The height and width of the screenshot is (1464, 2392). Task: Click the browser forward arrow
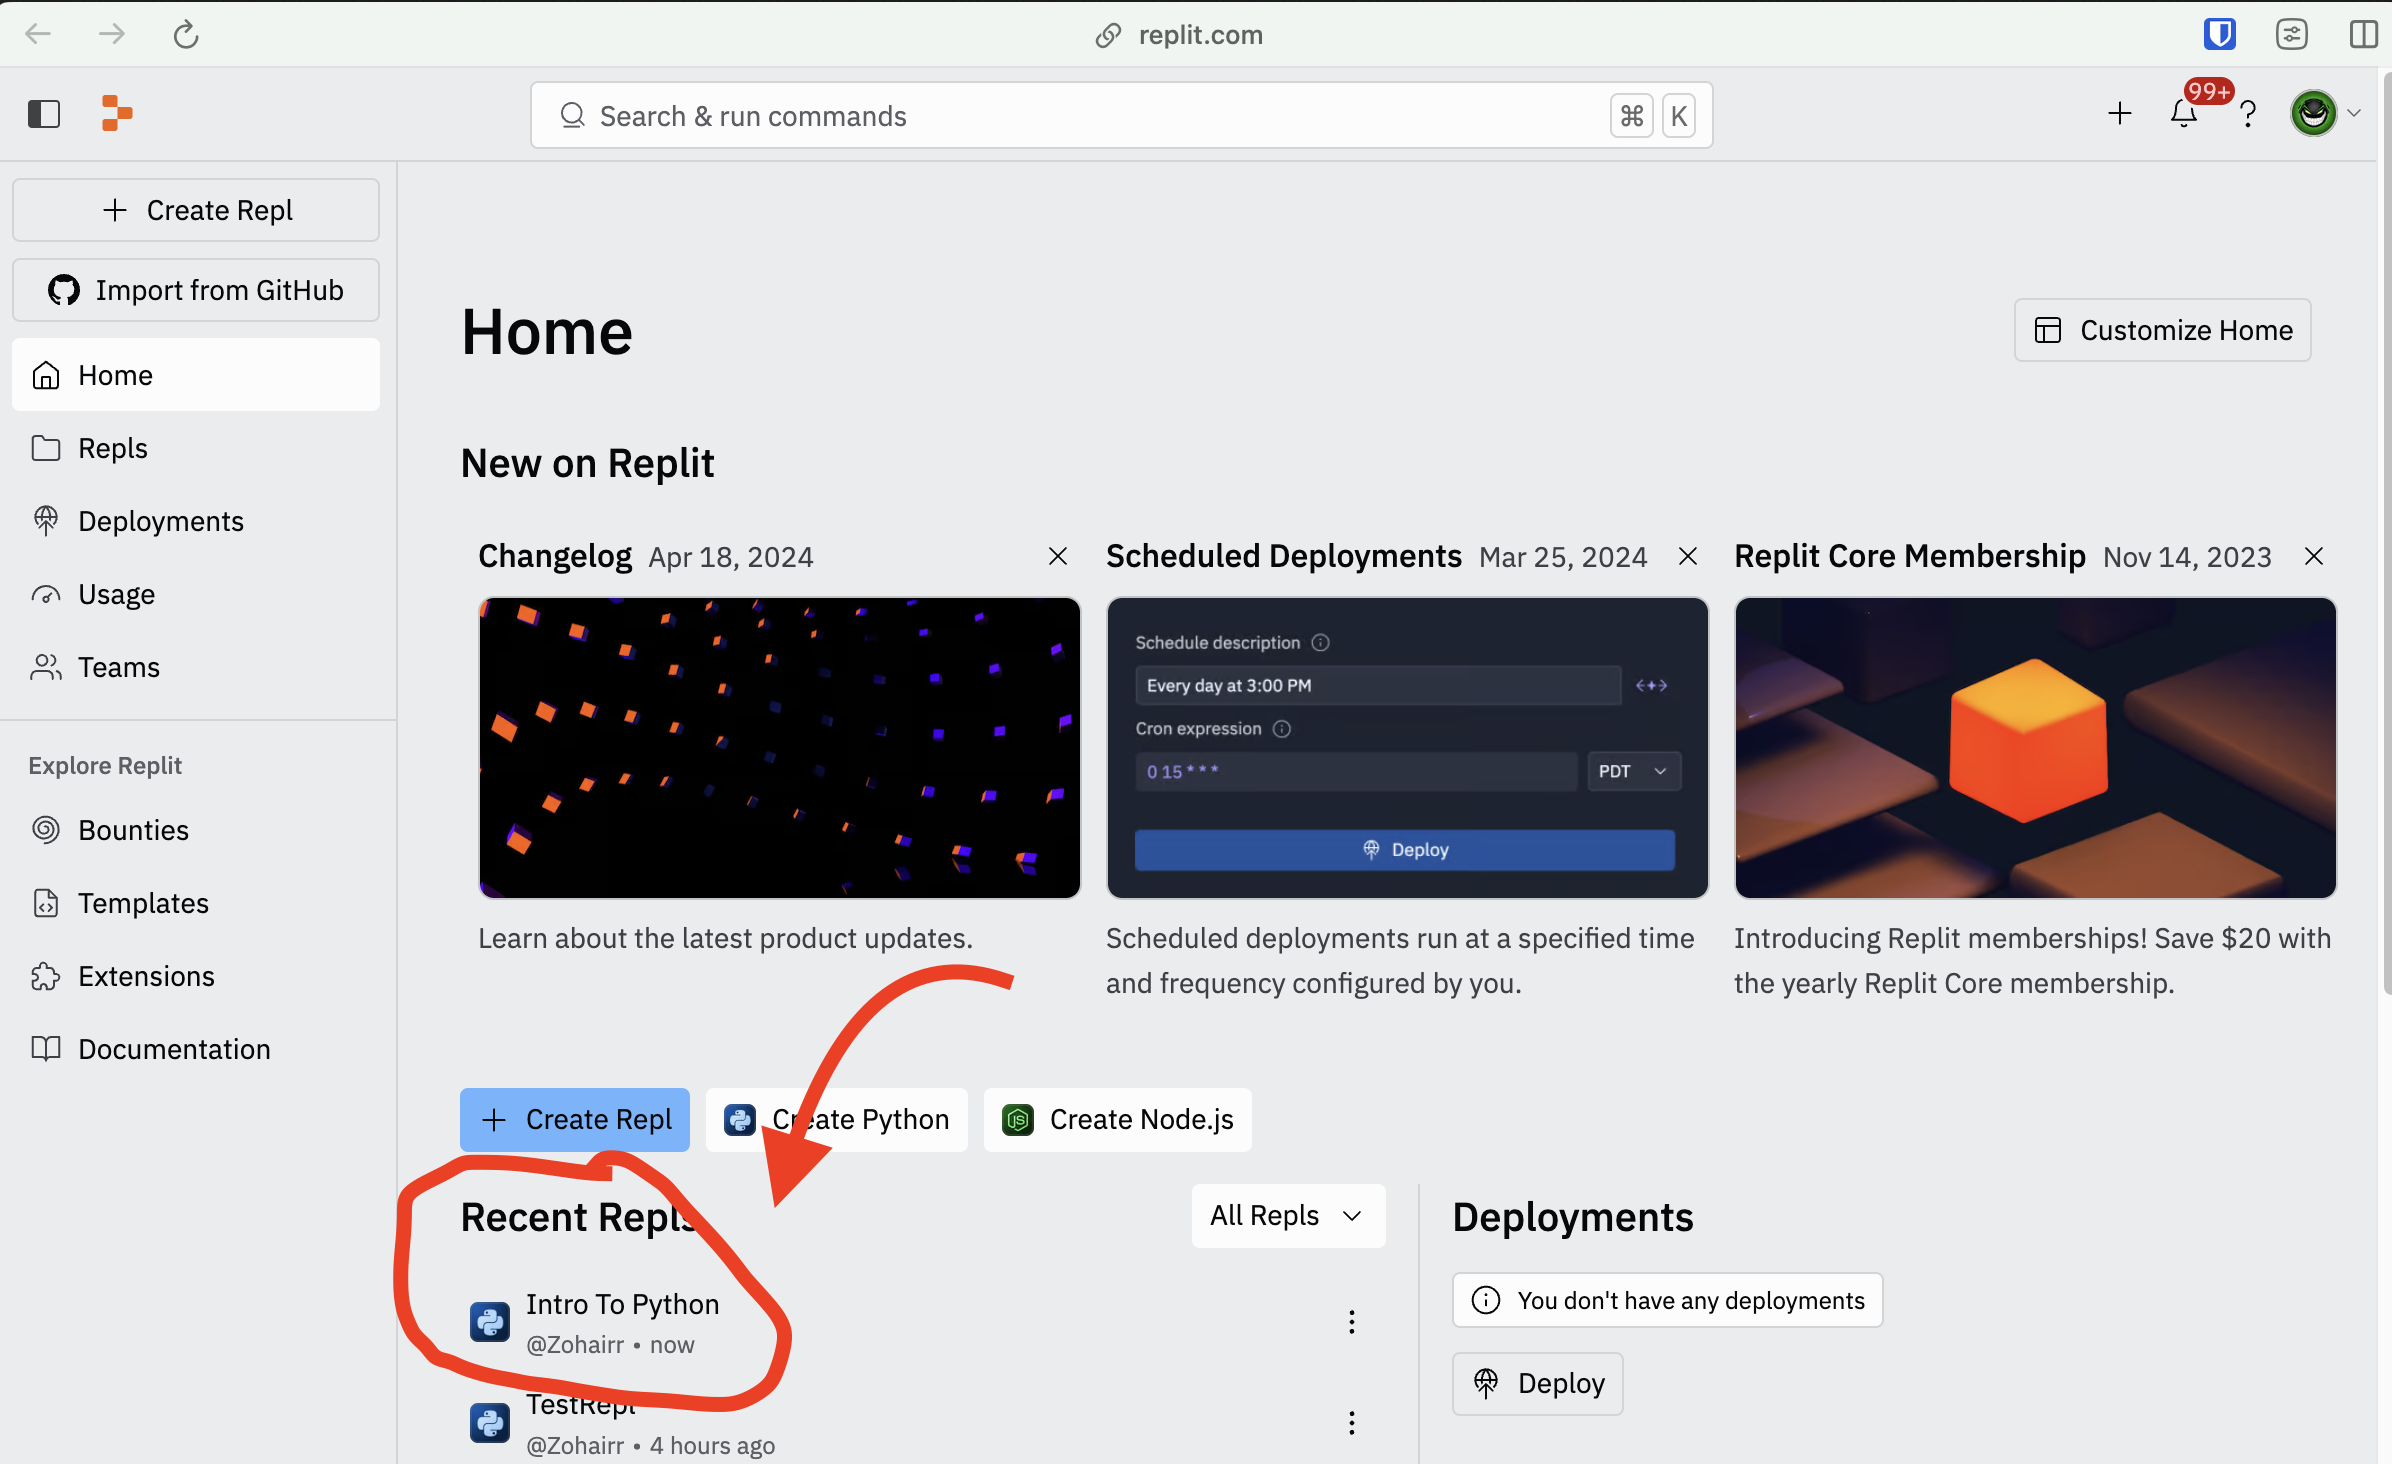click(x=112, y=34)
